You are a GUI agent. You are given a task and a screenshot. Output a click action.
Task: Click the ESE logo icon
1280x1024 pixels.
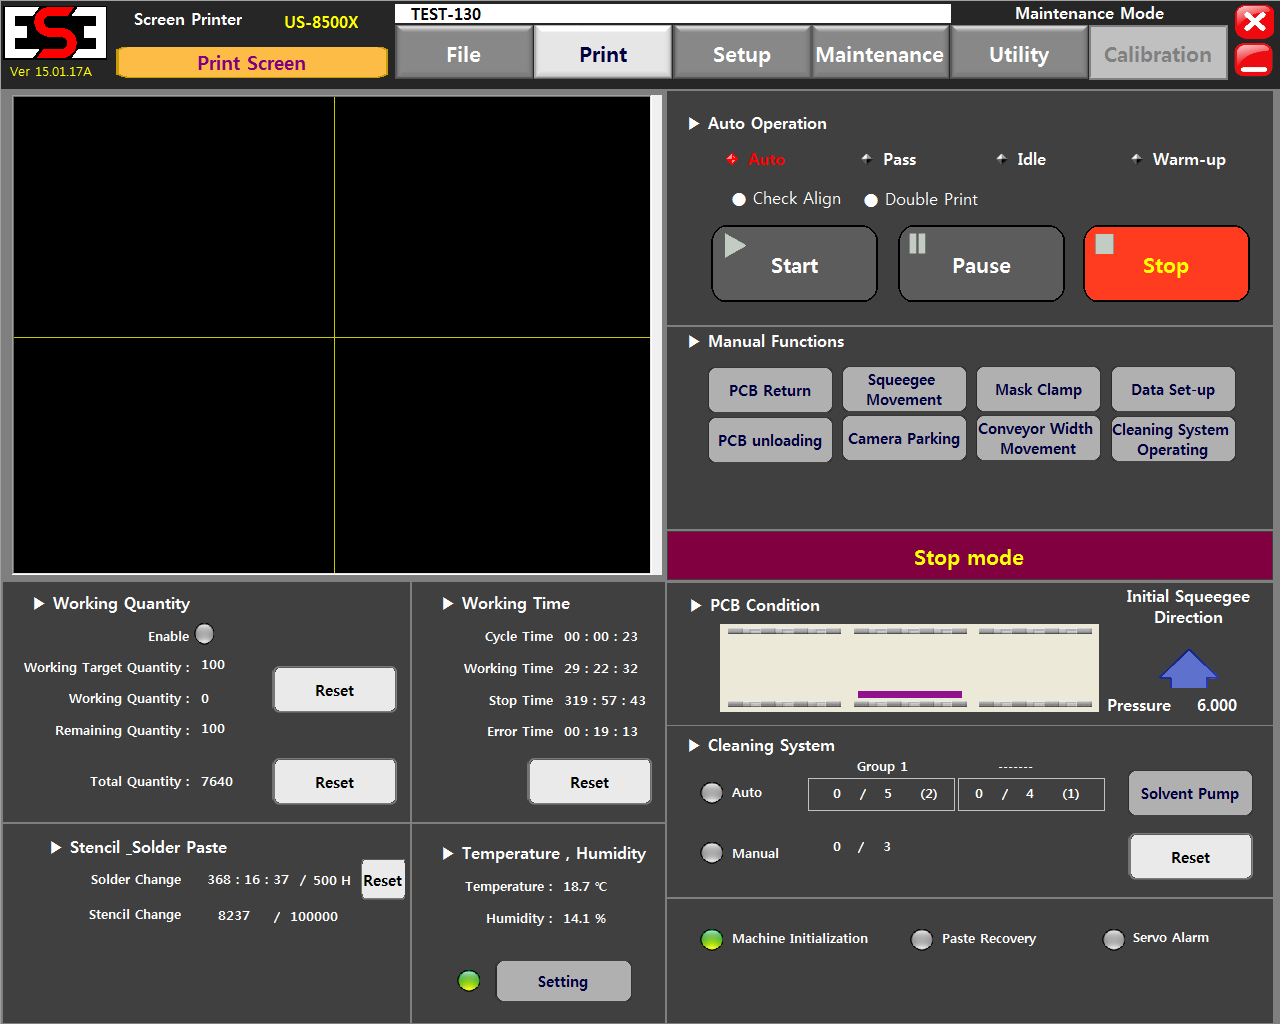tap(55, 34)
